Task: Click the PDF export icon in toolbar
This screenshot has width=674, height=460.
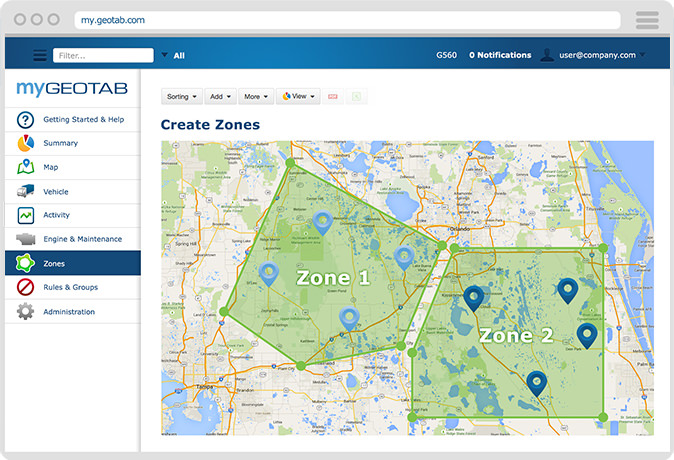Action: (333, 97)
